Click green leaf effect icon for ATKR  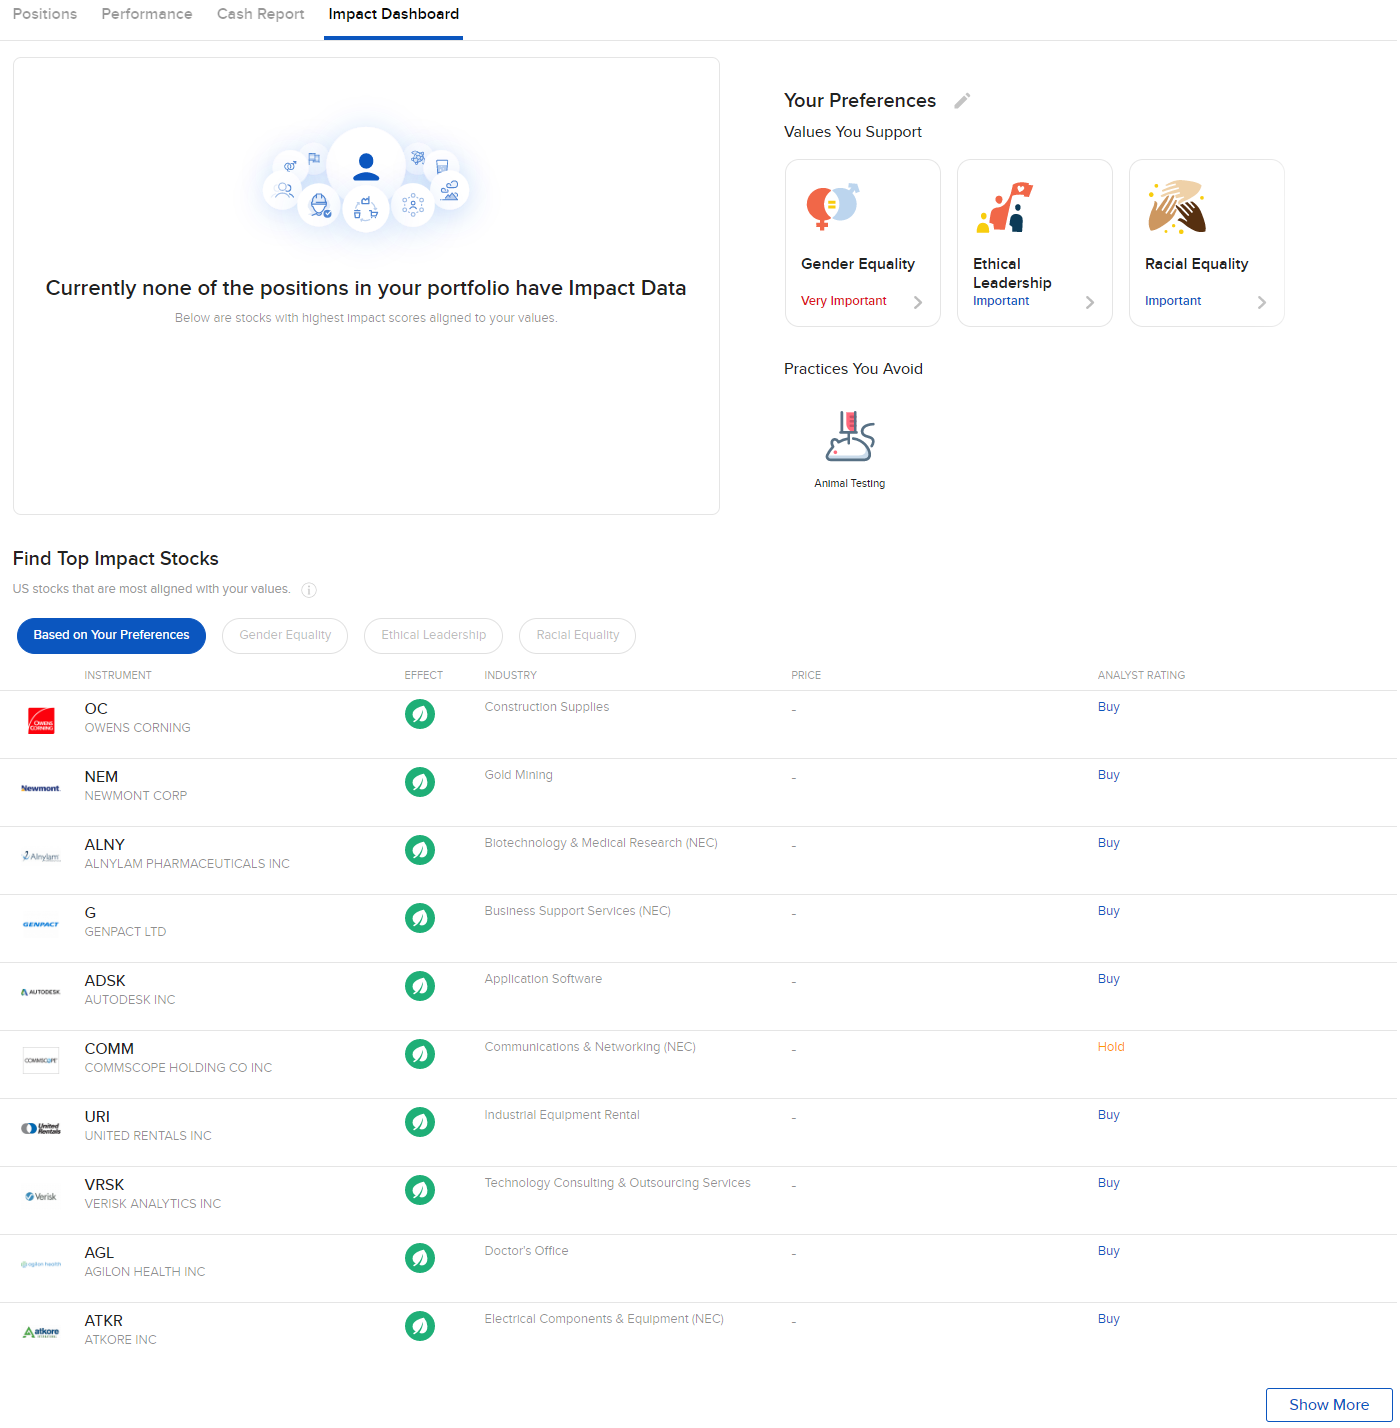click(x=420, y=1326)
